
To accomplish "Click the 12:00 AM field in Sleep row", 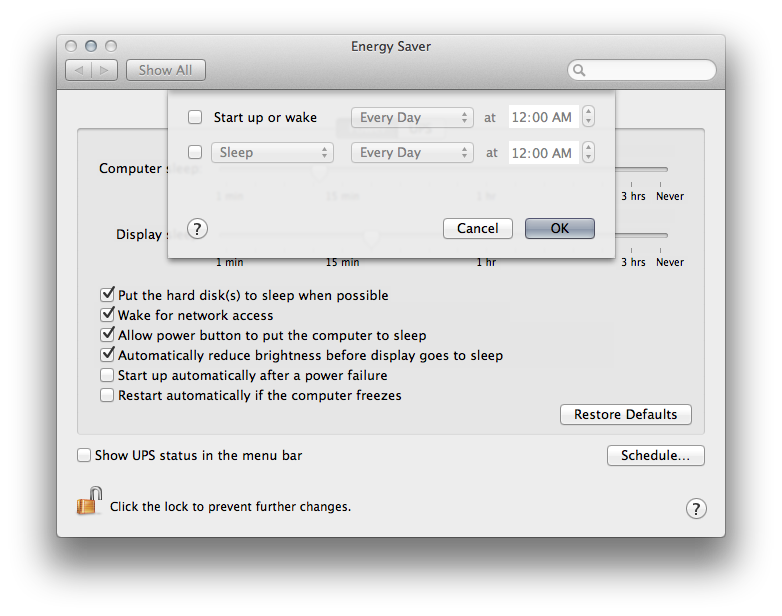I will (x=543, y=152).
